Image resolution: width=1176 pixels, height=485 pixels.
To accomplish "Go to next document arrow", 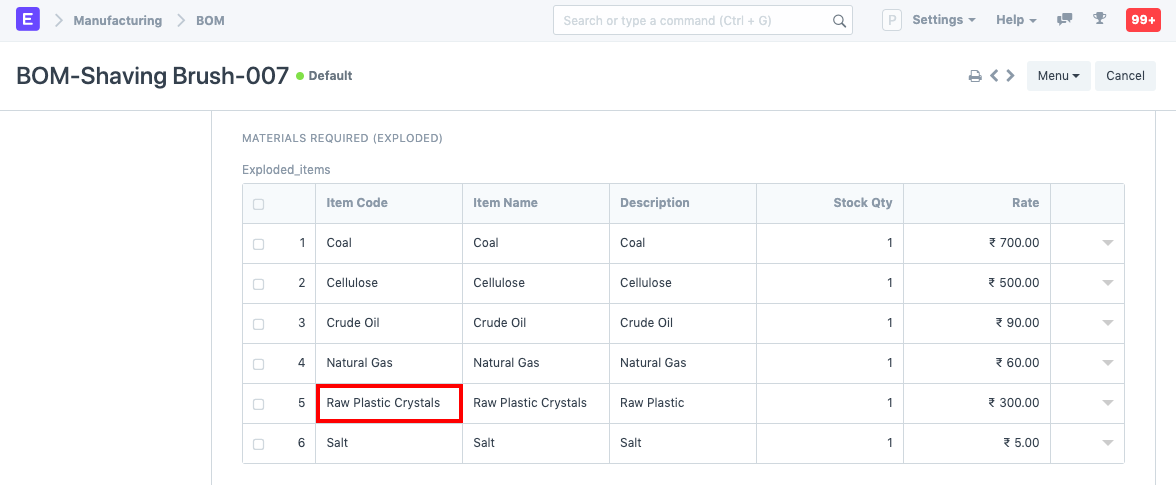I will pos(1011,76).
